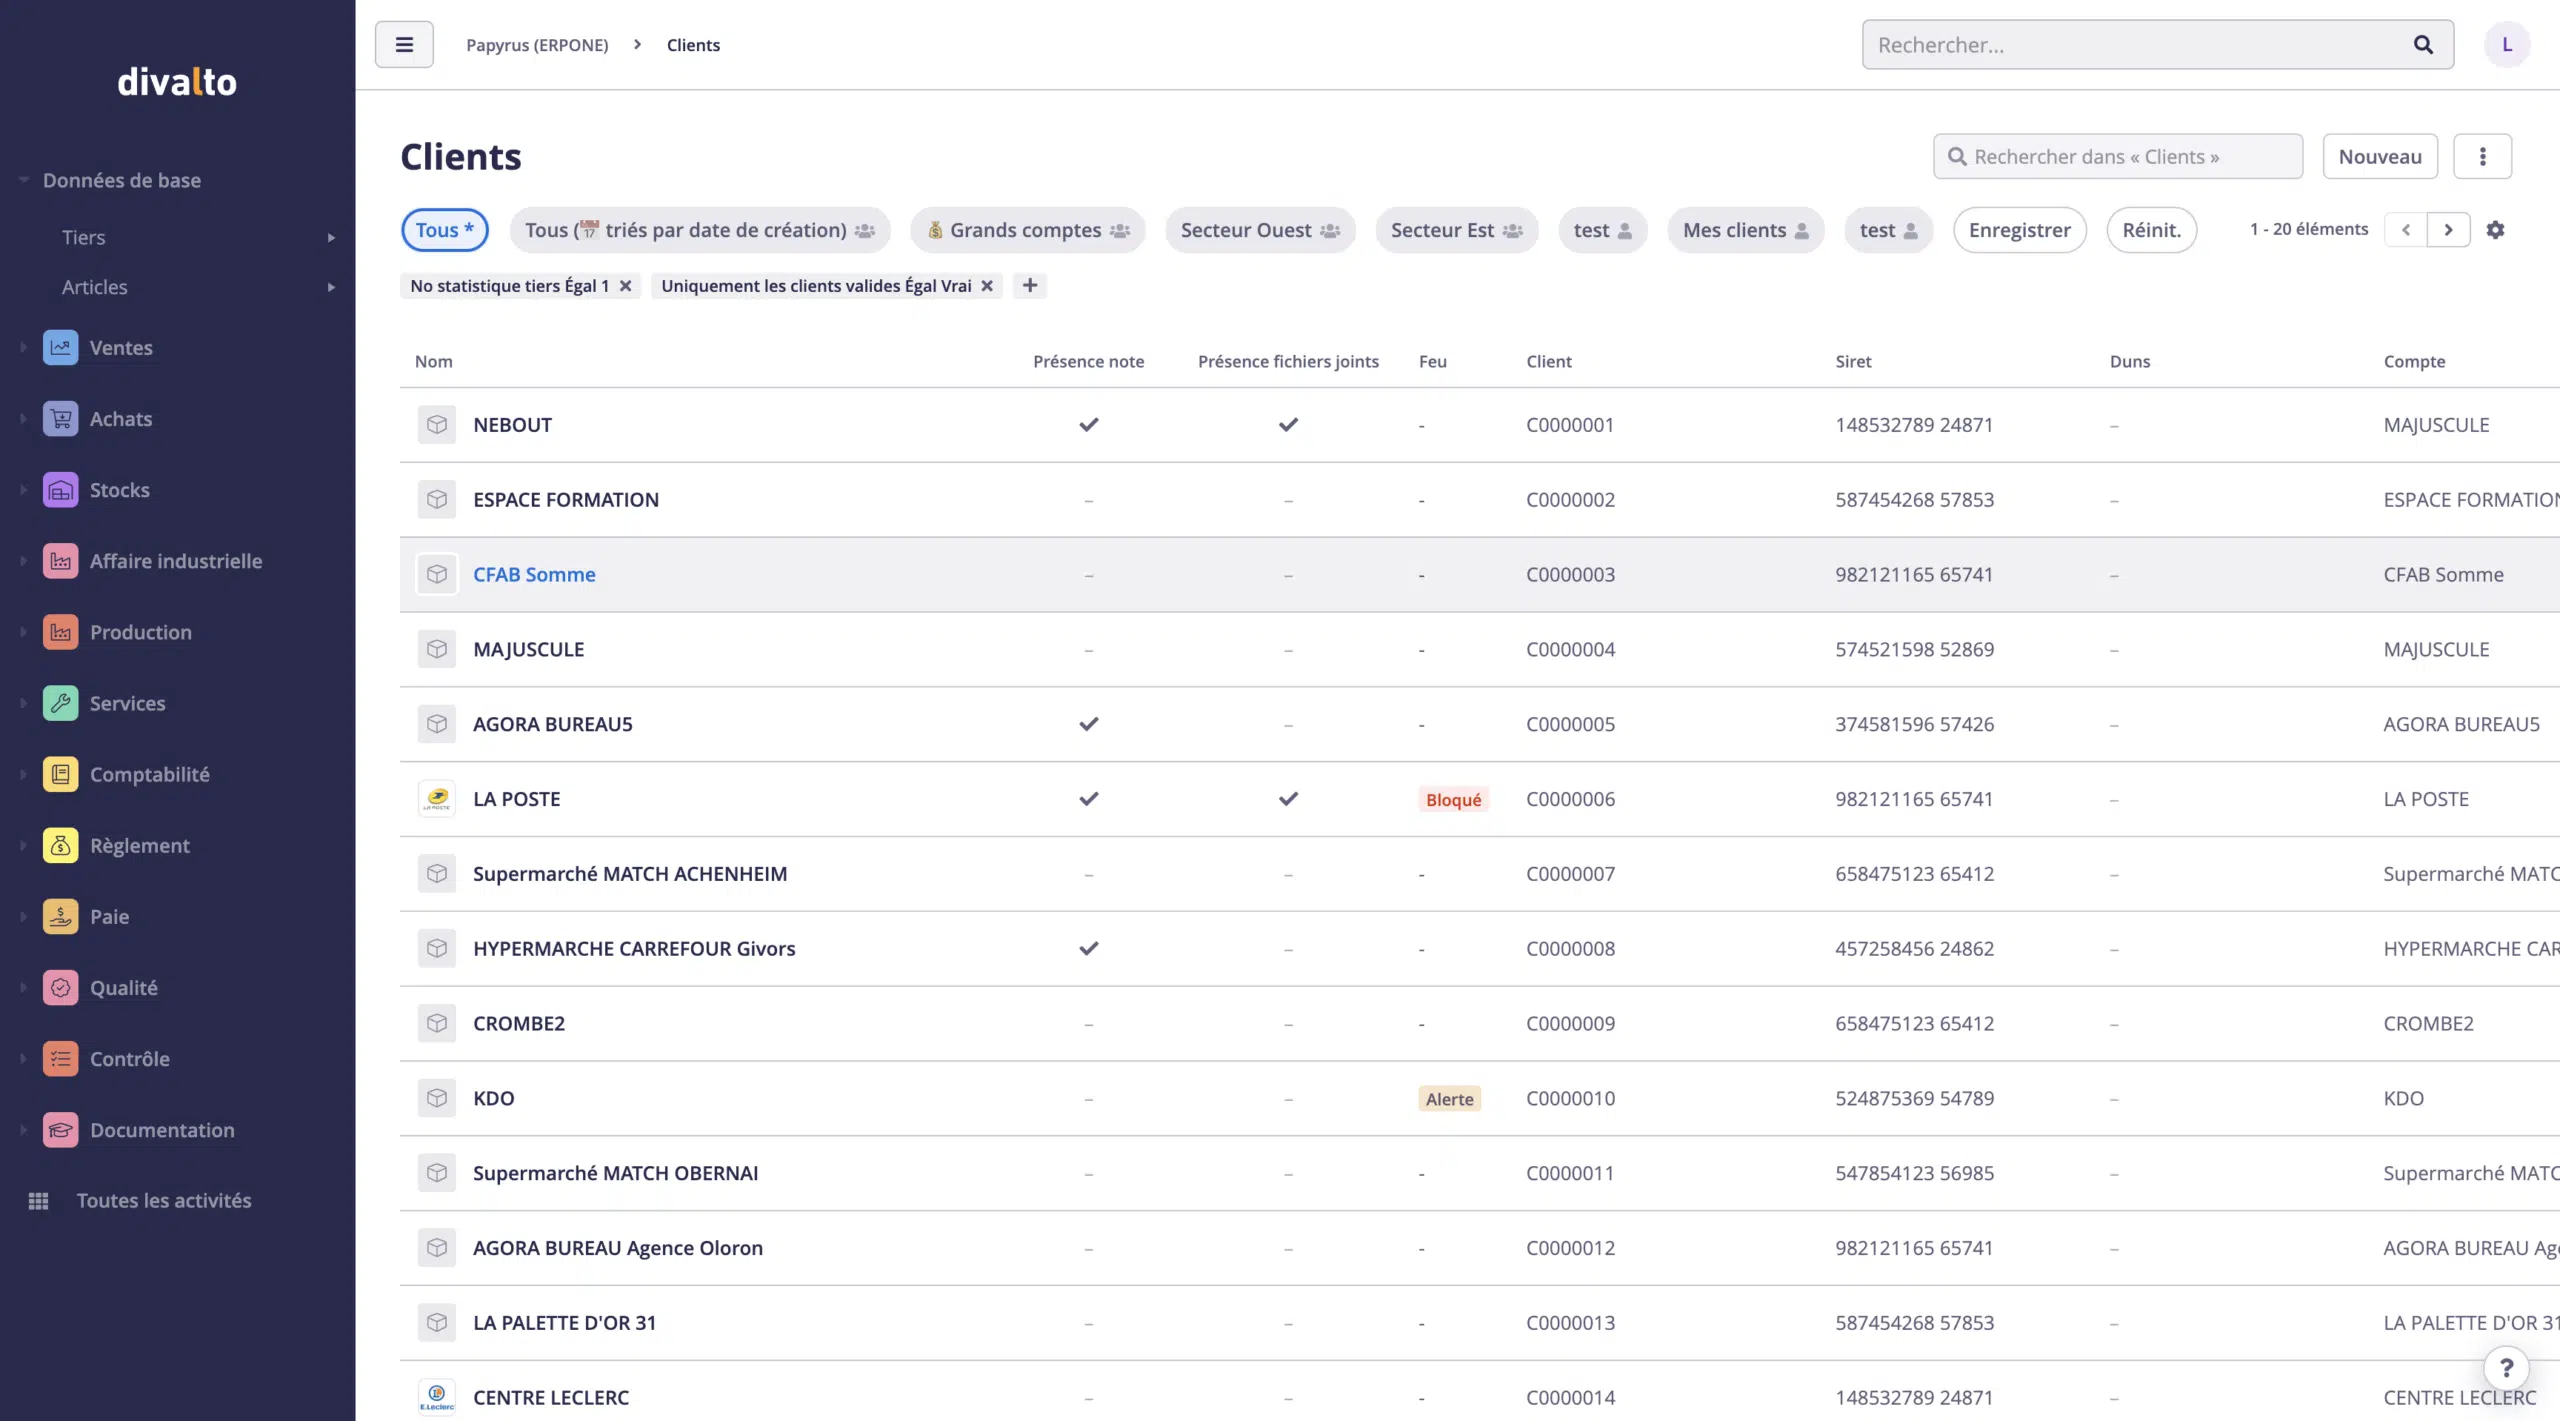This screenshot has height=1421, width=2560.
Task: Open the three-dot more options menu
Action: [x=2482, y=157]
